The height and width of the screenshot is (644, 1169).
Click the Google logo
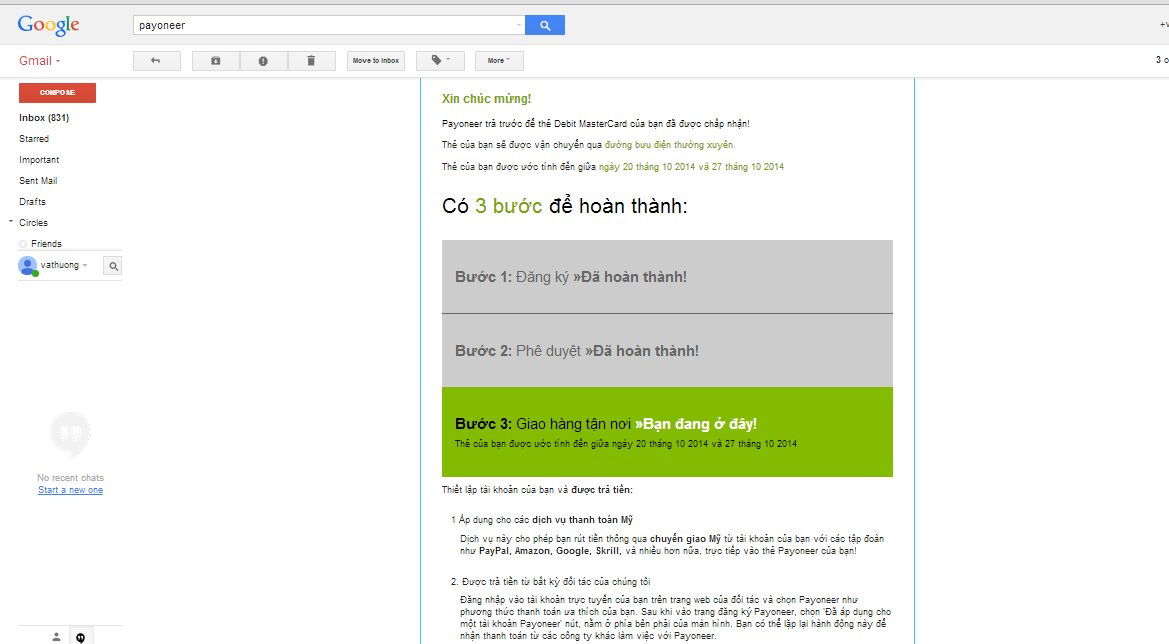(x=48, y=25)
